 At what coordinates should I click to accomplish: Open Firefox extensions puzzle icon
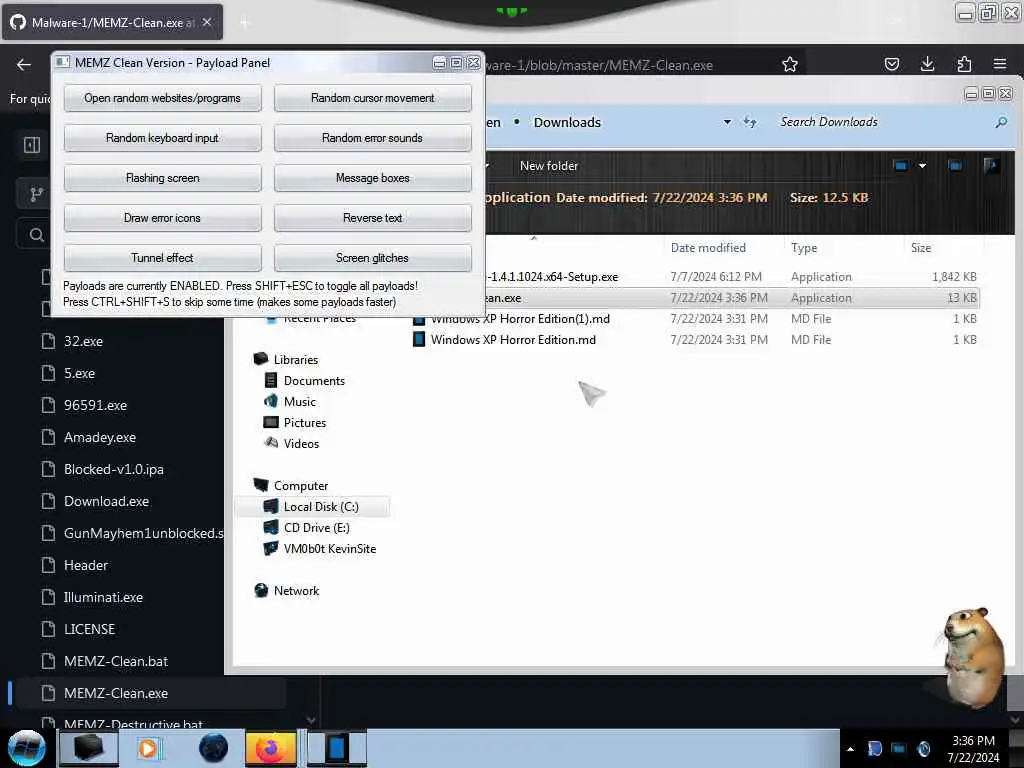[x=964, y=64]
